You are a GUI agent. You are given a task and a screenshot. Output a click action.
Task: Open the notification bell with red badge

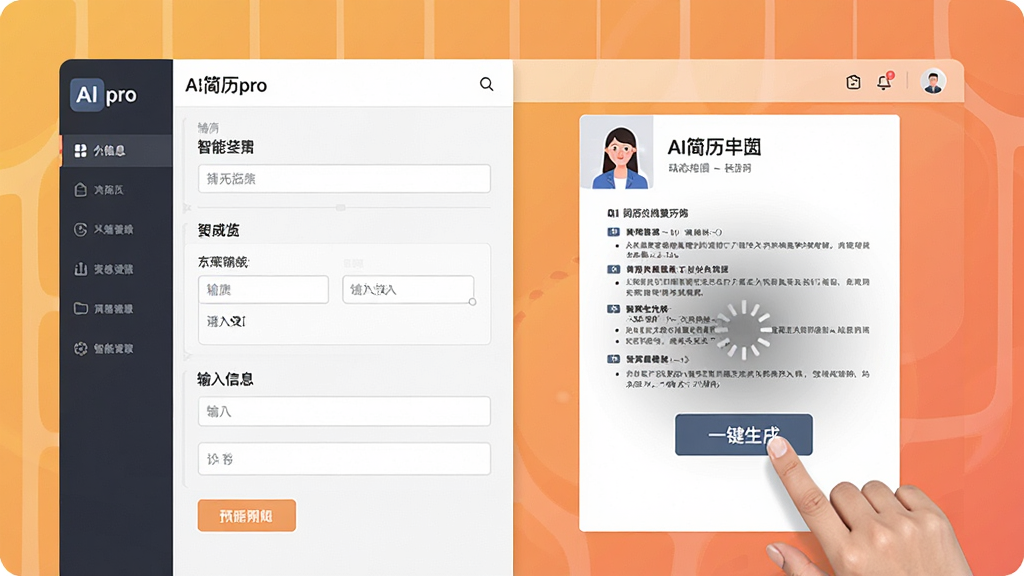pos(884,82)
